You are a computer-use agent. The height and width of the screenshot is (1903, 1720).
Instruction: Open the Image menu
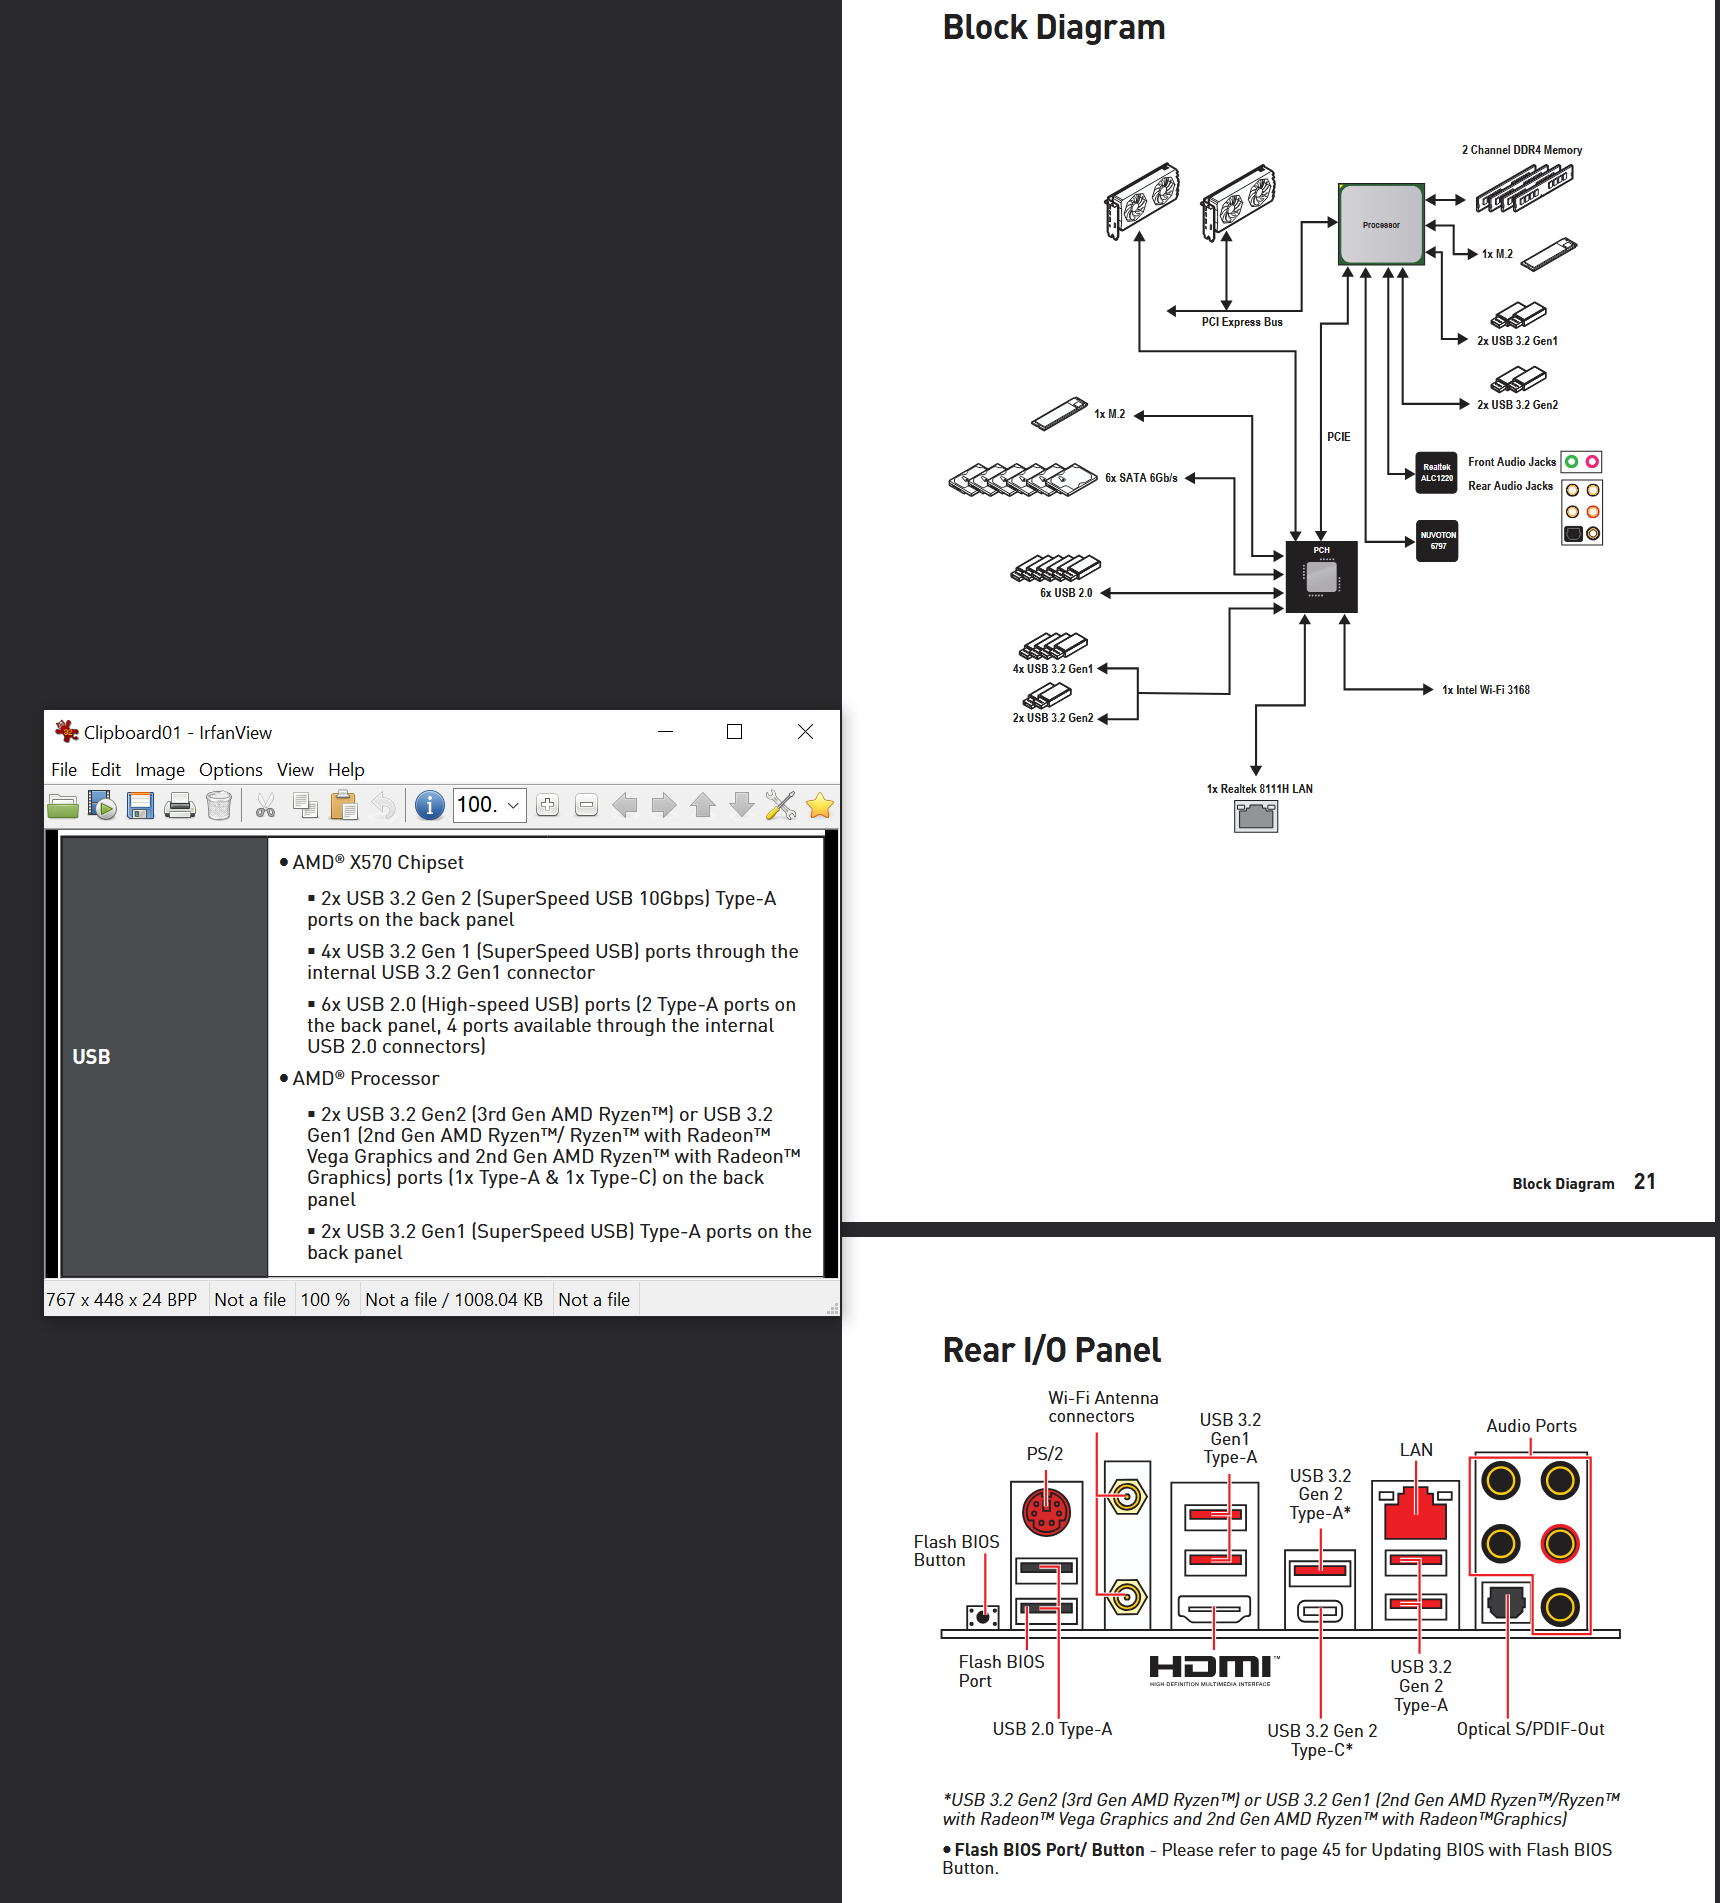click(x=160, y=769)
